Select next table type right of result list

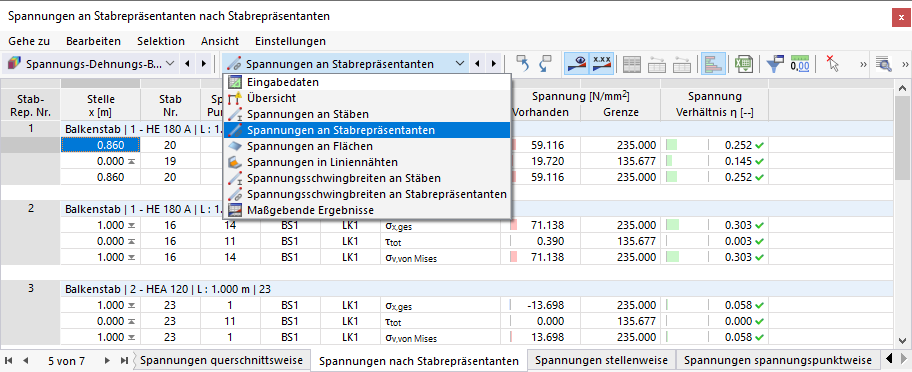pyautogui.click(x=494, y=64)
